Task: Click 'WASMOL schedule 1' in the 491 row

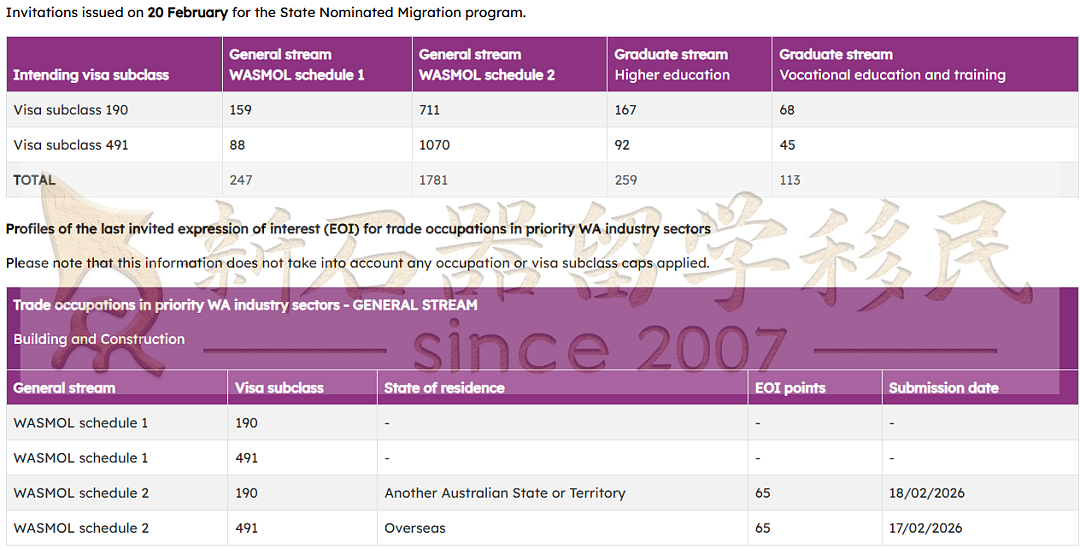Action: click(x=81, y=458)
